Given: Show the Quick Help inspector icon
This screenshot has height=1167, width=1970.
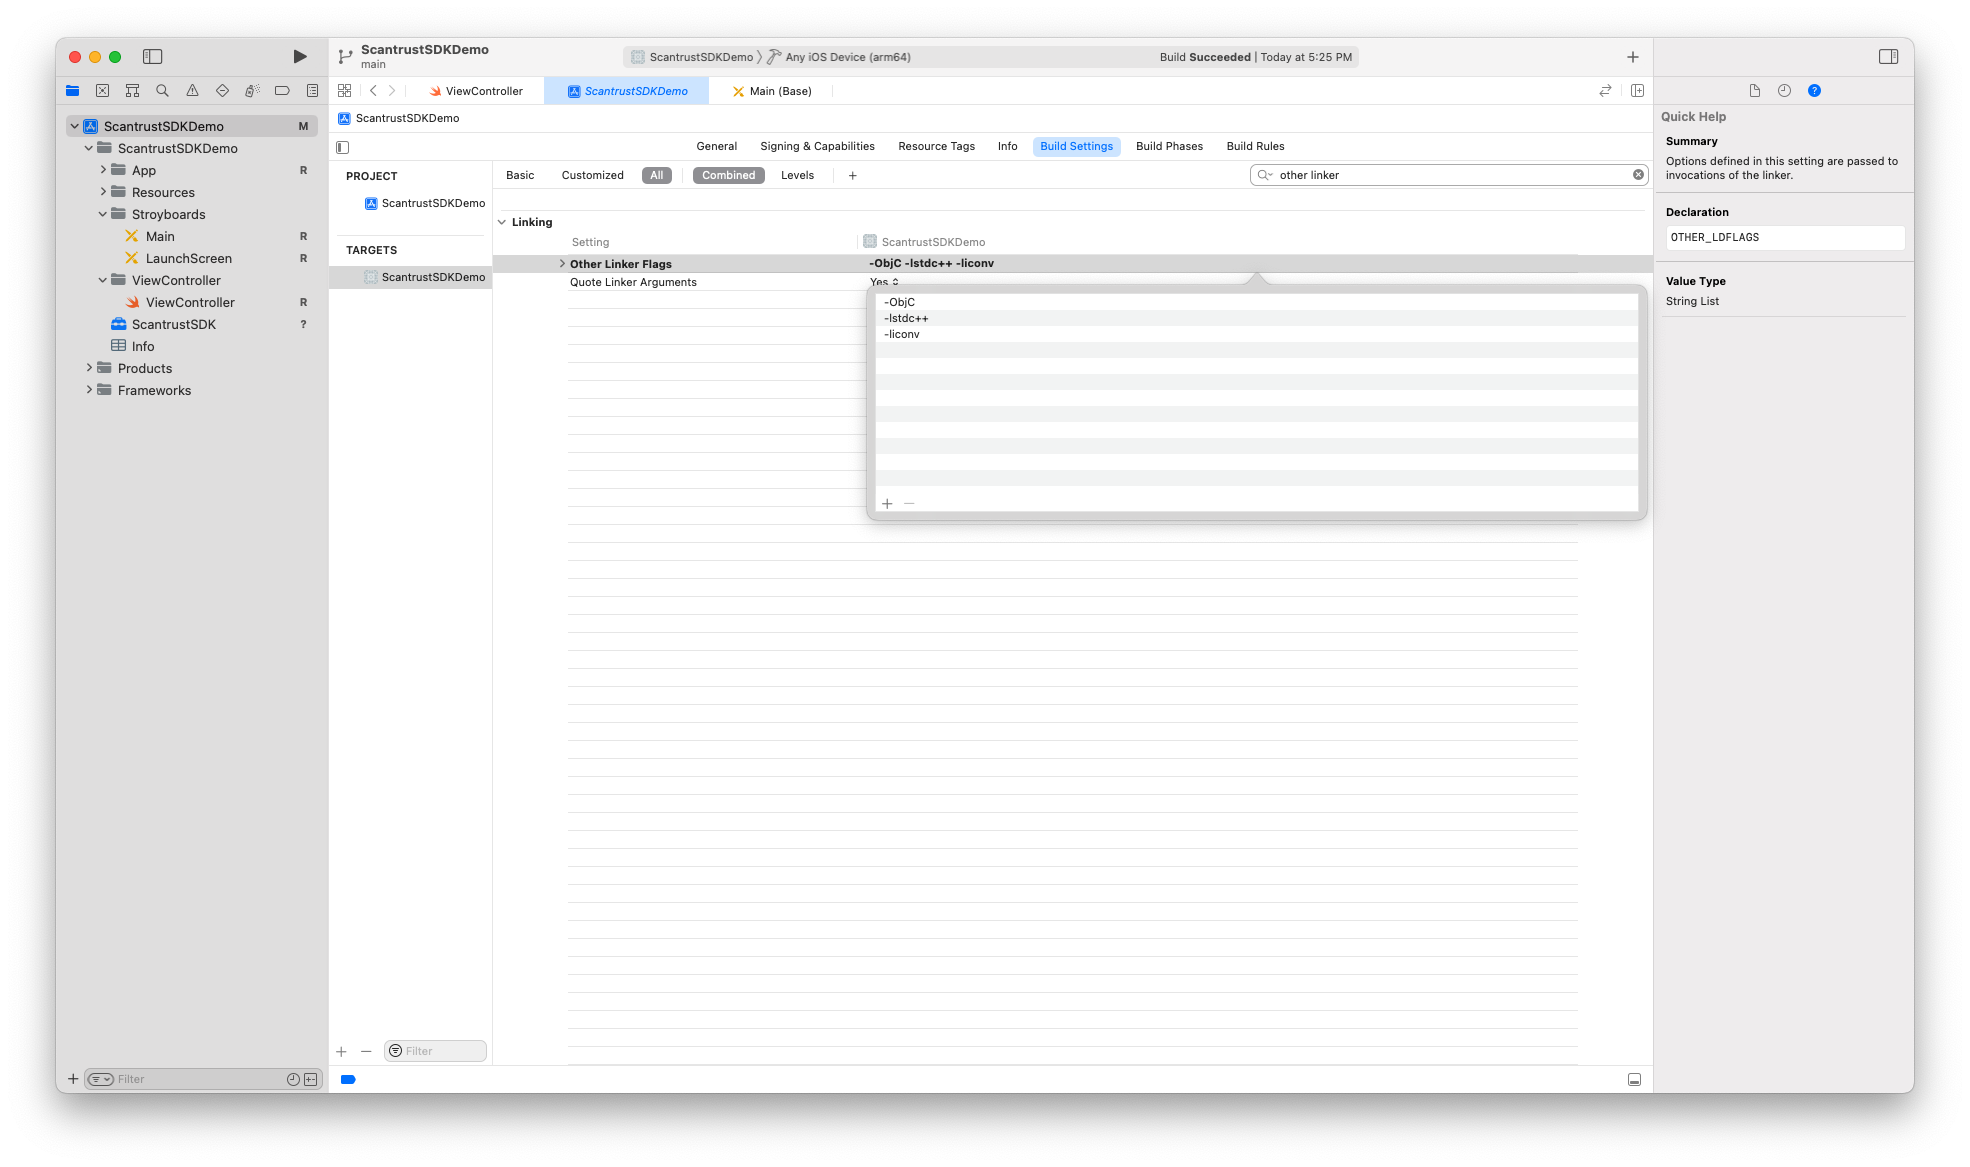Looking at the screenshot, I should pyautogui.click(x=1814, y=91).
